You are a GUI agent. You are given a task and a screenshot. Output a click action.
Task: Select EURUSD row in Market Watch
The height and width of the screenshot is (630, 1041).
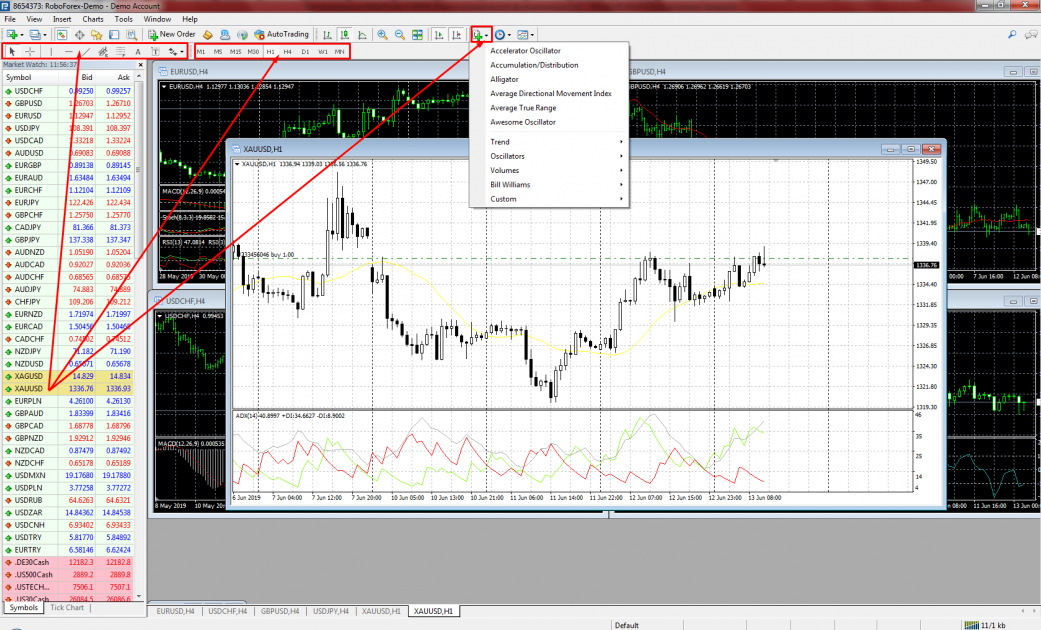[30, 115]
